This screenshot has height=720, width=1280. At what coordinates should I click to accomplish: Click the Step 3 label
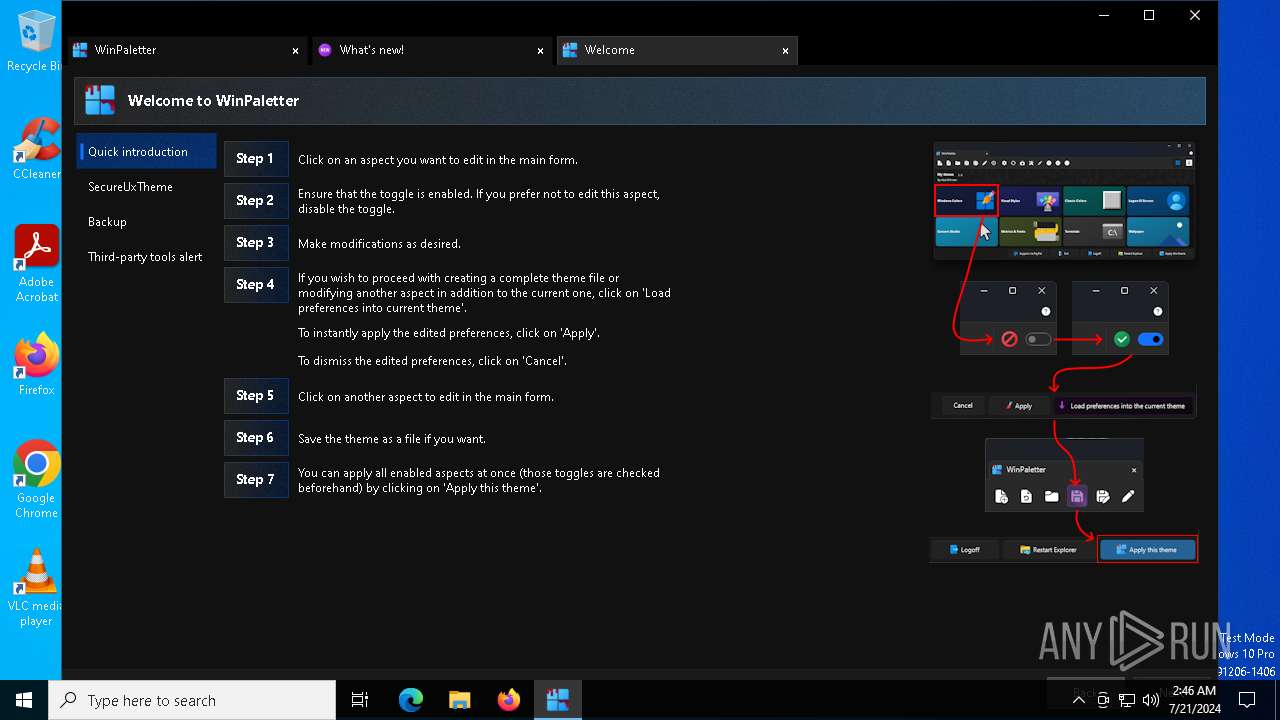[256, 243]
